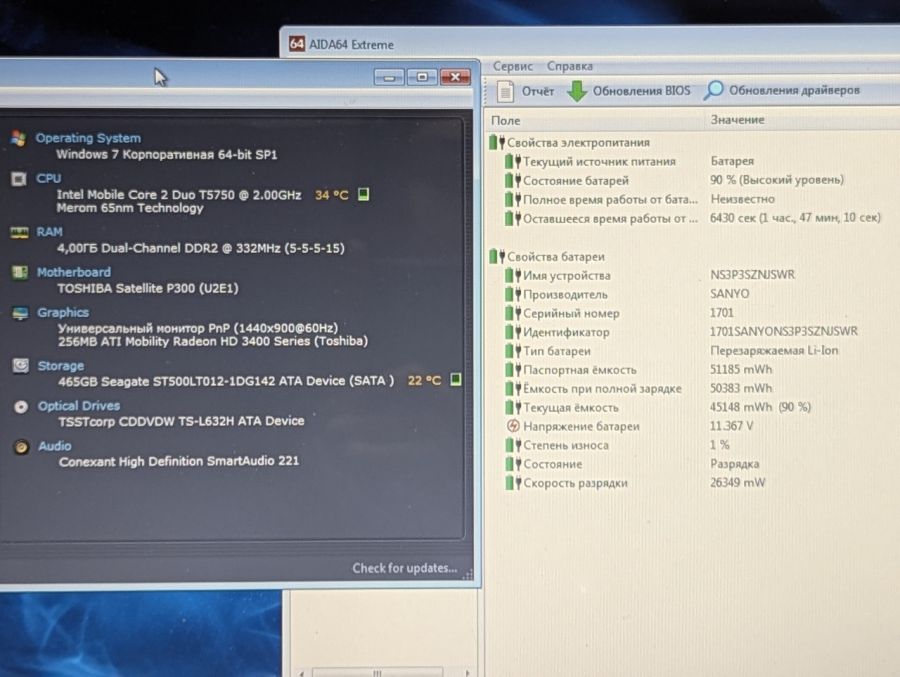Click the Отчёт report icon

point(505,91)
